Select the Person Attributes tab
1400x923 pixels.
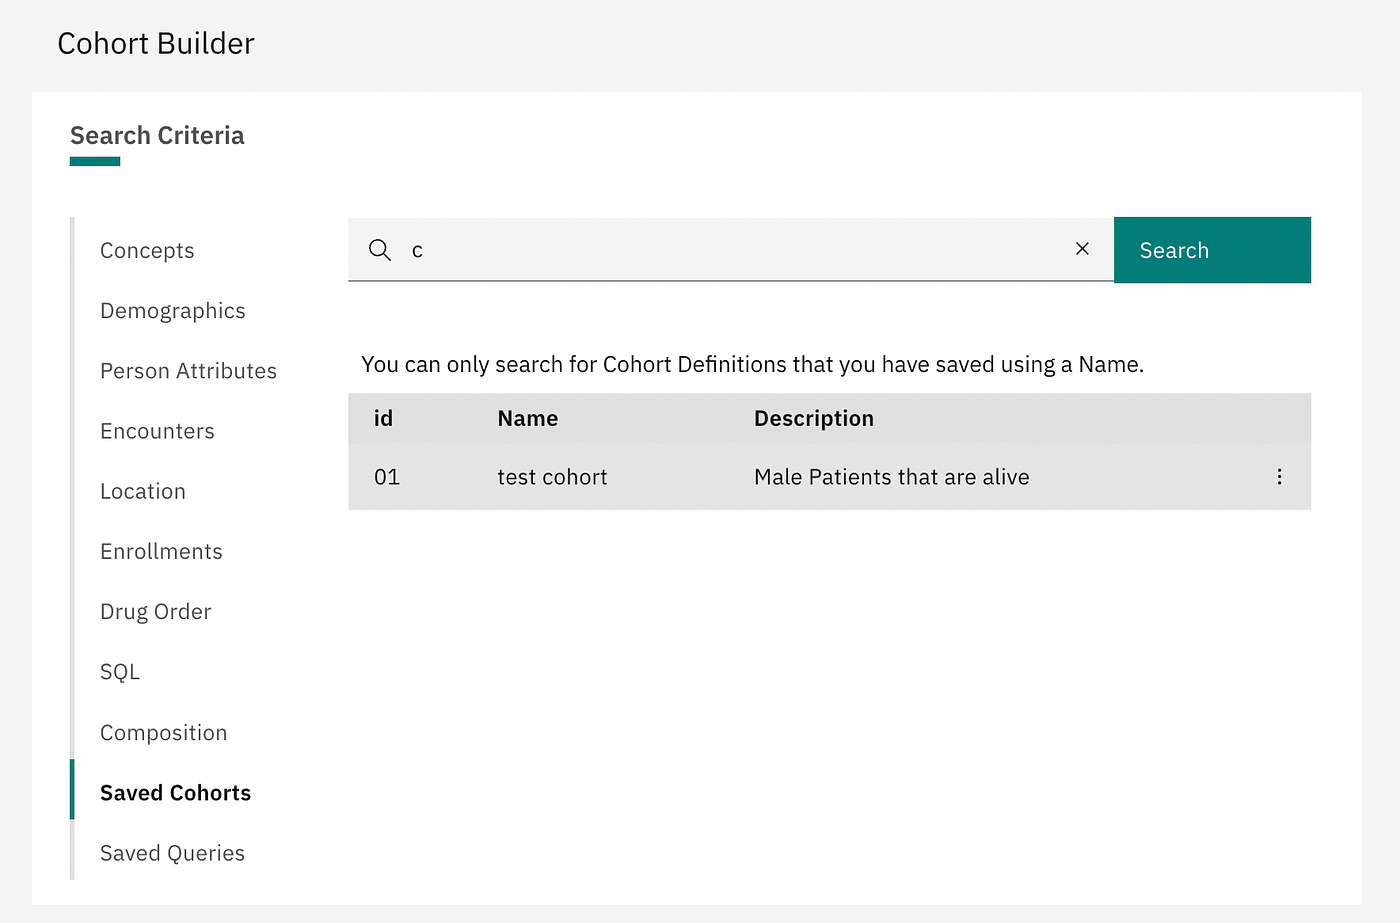tap(188, 371)
